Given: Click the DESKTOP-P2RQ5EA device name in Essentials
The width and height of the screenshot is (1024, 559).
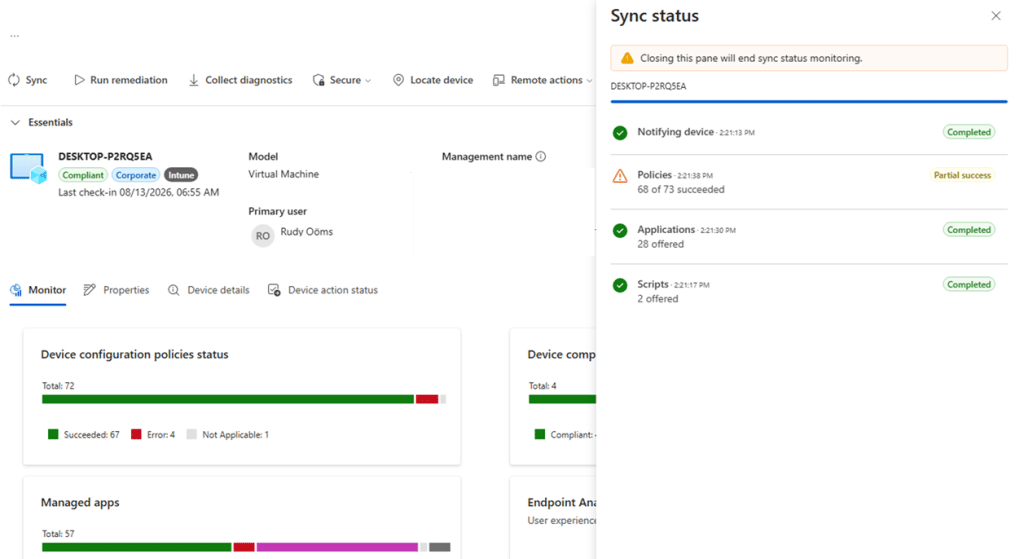Looking at the screenshot, I should 105,156.
